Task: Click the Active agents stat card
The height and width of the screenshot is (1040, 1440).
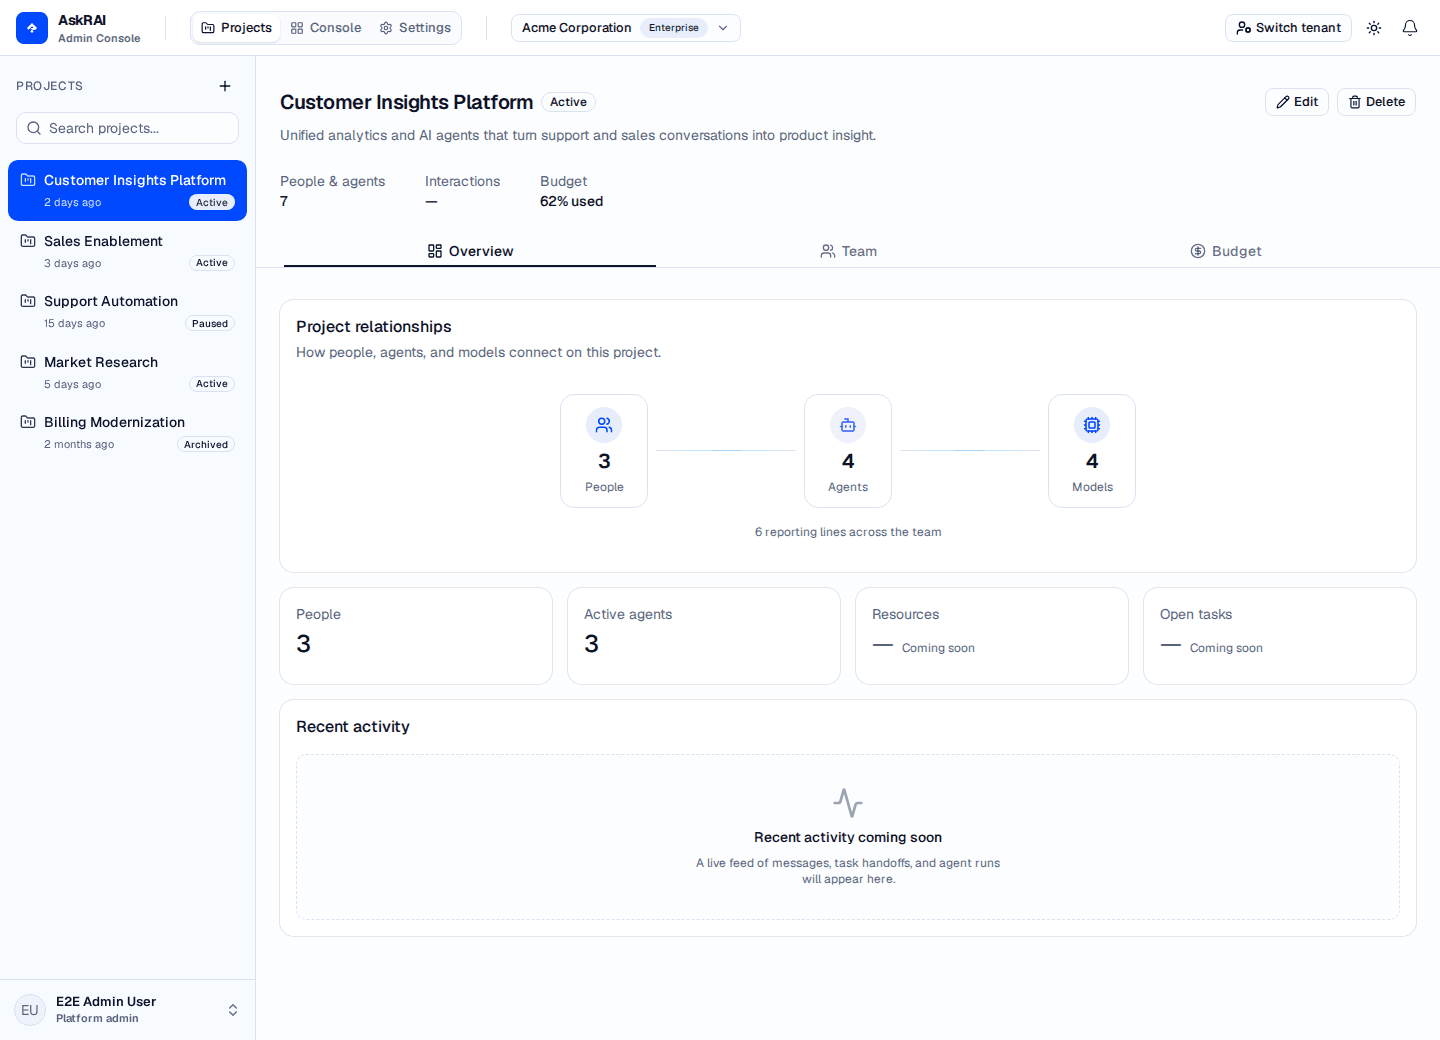Action: coord(704,636)
